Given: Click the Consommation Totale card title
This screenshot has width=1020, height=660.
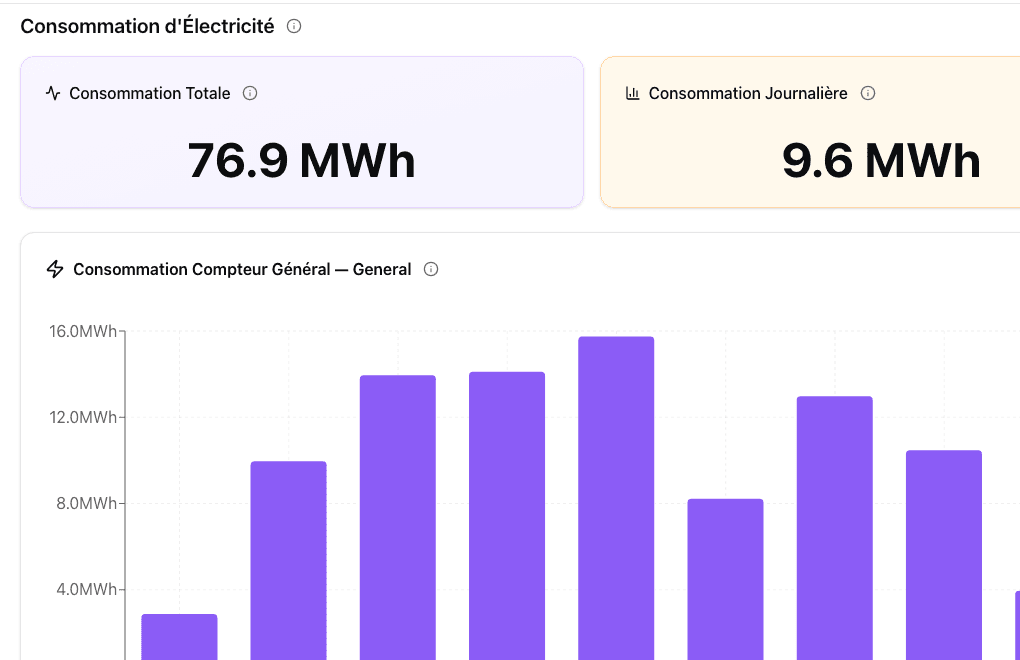Looking at the screenshot, I should pyautogui.click(x=150, y=93).
